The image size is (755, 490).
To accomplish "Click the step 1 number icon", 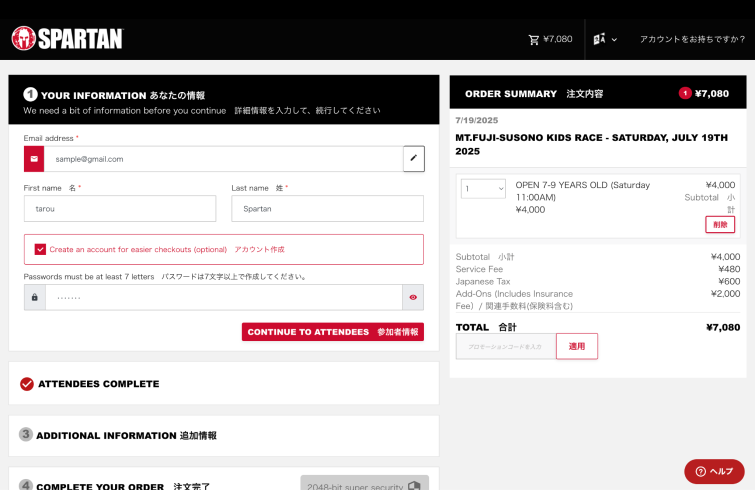I will [x=30, y=94].
